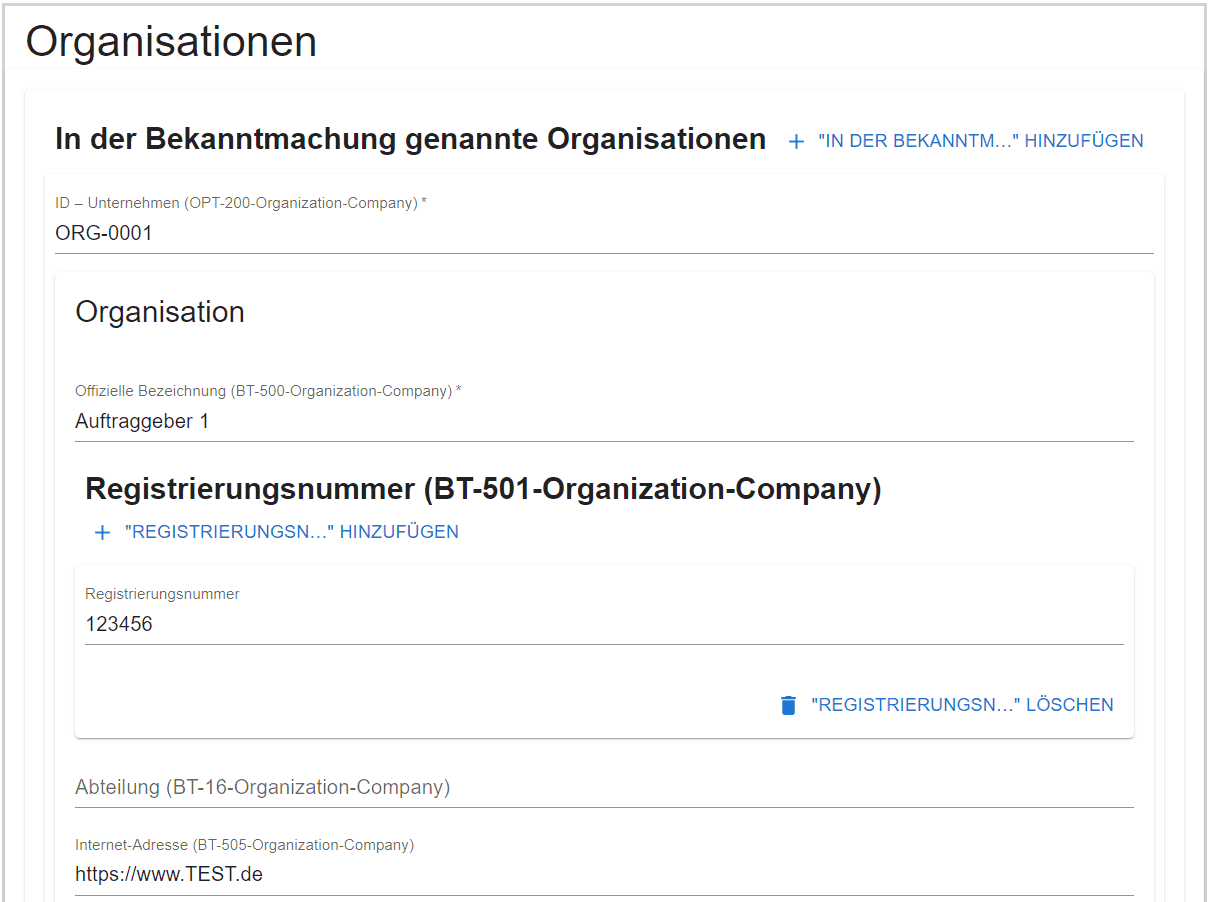Image resolution: width=1210 pixels, height=902 pixels.
Task: Click the Organisationen page heading
Action: [x=170, y=41]
